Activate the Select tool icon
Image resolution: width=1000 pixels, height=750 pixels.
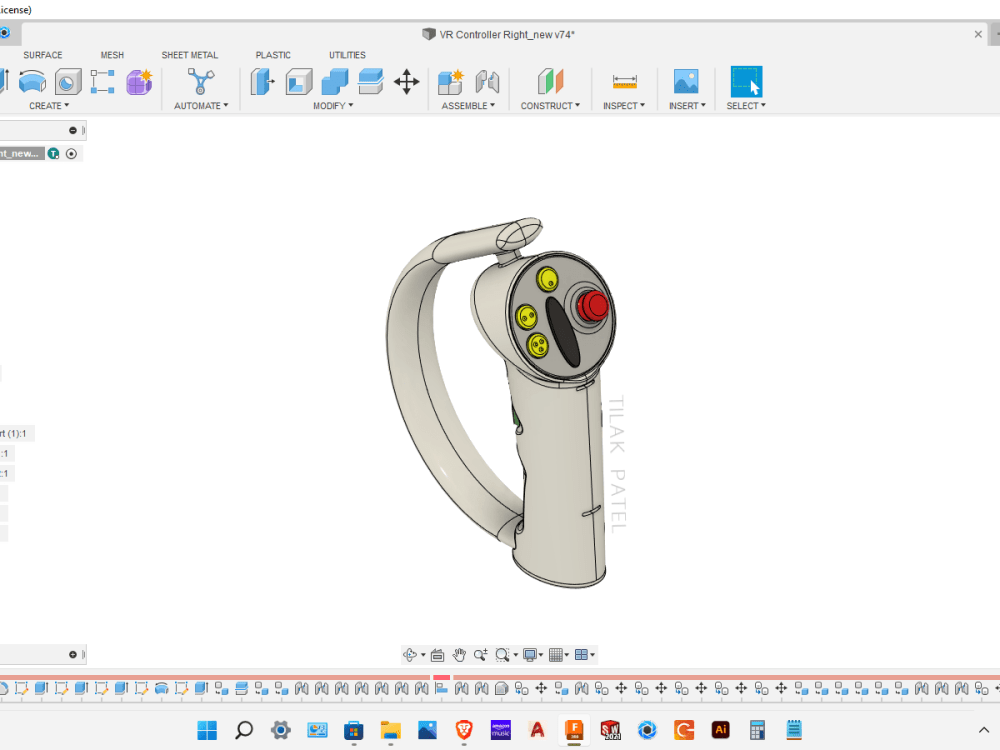746,82
